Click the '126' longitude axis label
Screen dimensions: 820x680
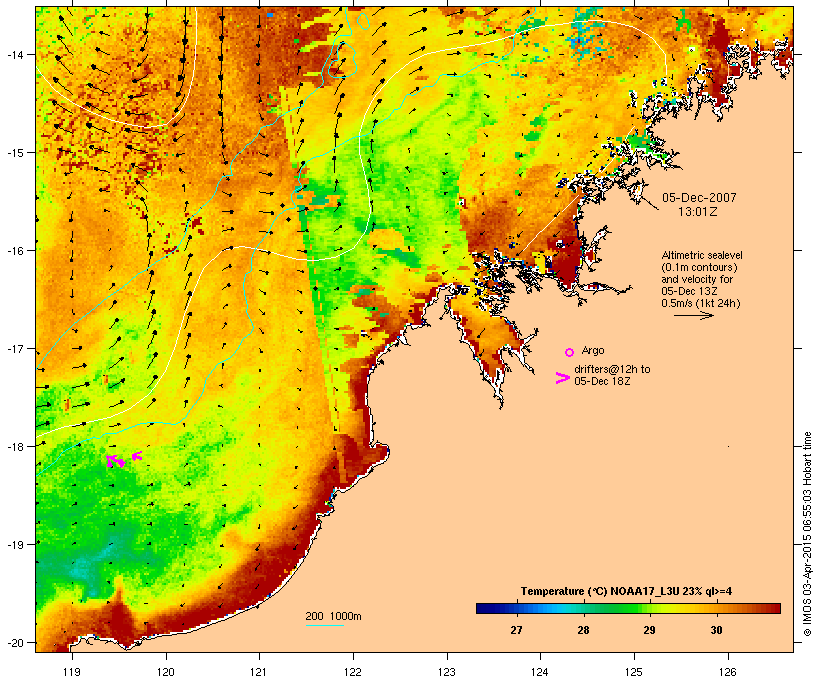727,672
